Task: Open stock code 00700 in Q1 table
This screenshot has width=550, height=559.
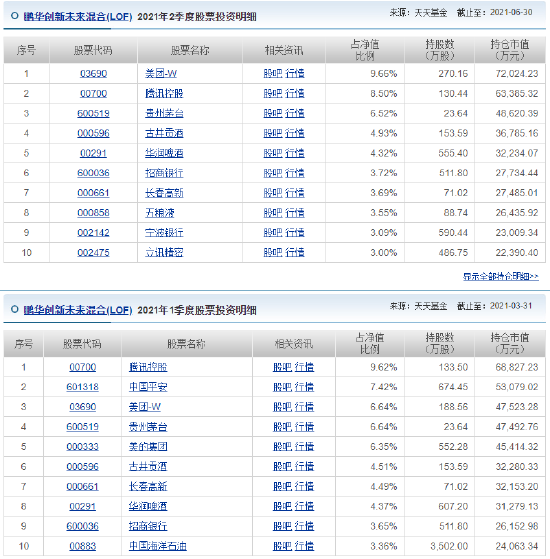Action: coord(83,367)
